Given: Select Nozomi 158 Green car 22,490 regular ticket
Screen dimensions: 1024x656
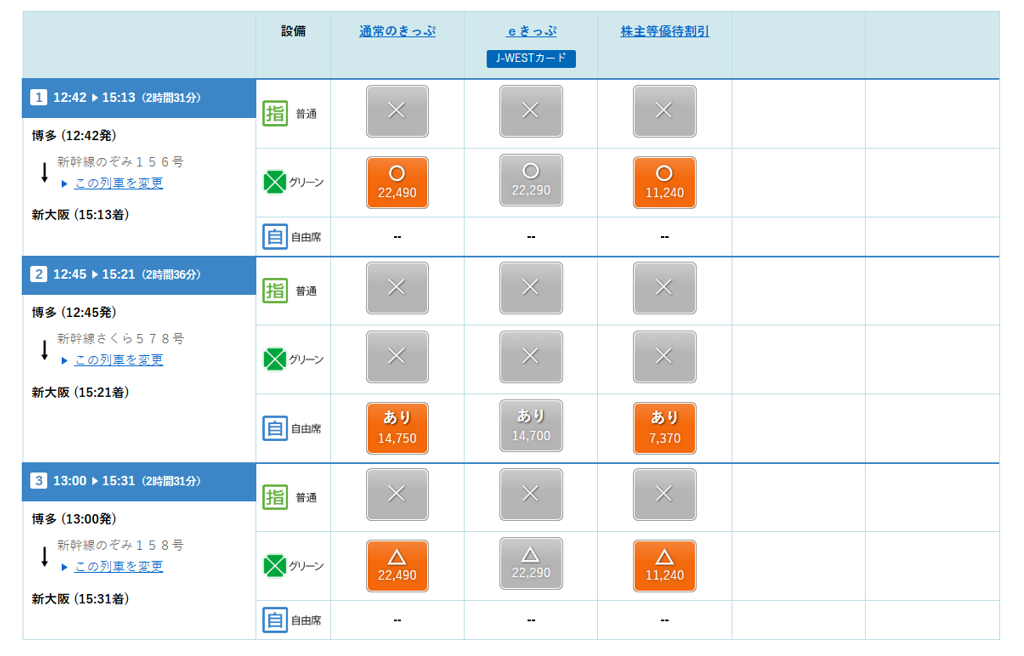Looking at the screenshot, I should (397, 566).
